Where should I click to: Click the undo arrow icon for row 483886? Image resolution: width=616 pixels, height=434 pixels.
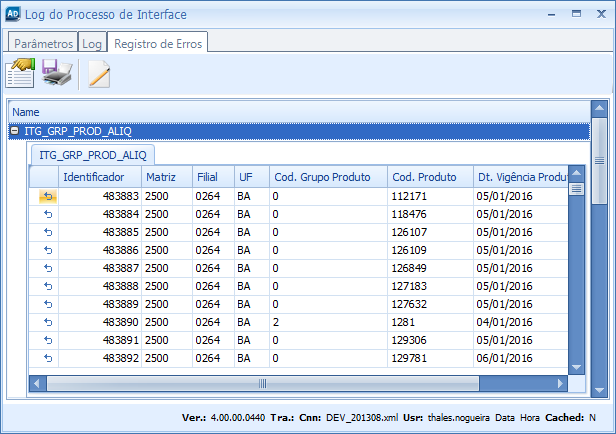(46, 249)
